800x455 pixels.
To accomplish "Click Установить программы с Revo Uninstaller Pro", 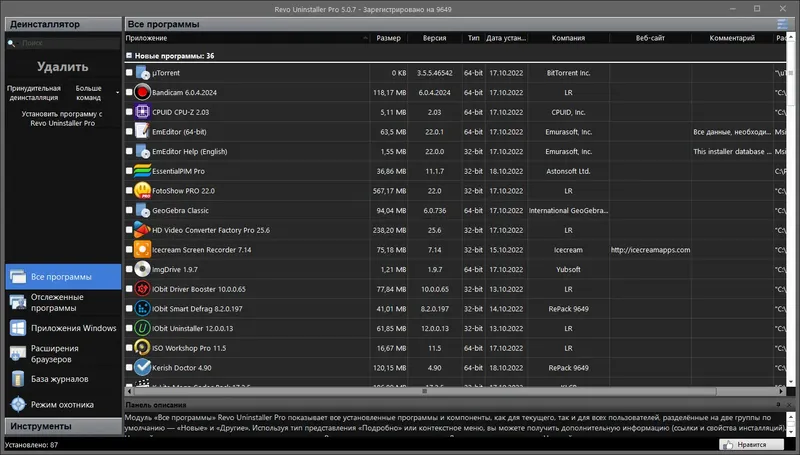I will (62, 118).
